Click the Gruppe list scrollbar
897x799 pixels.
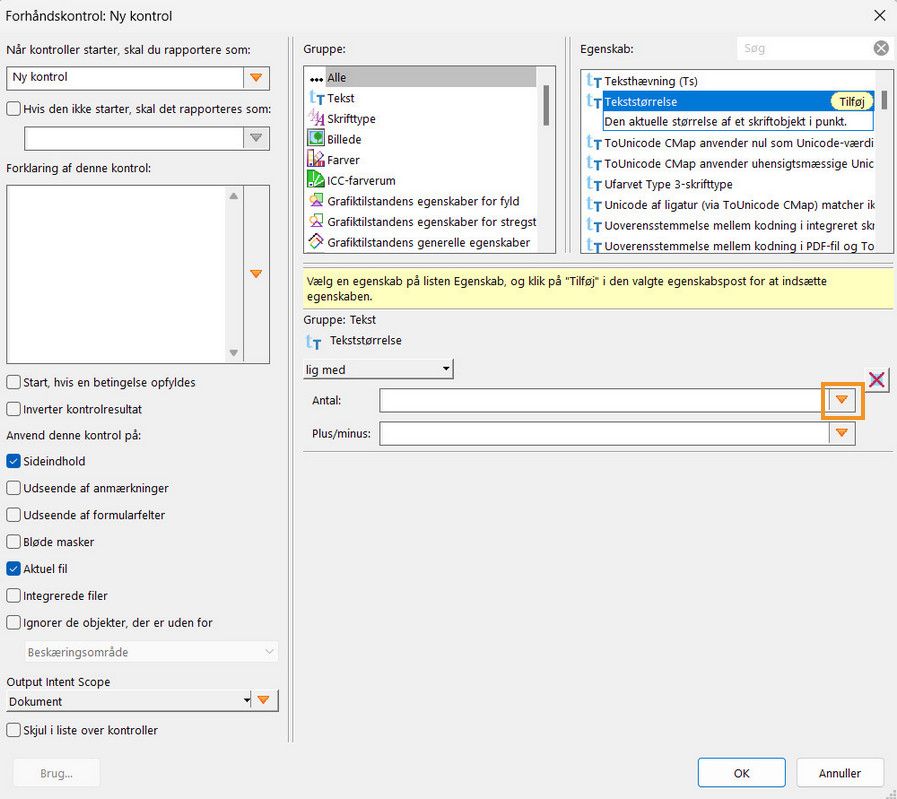click(x=546, y=105)
